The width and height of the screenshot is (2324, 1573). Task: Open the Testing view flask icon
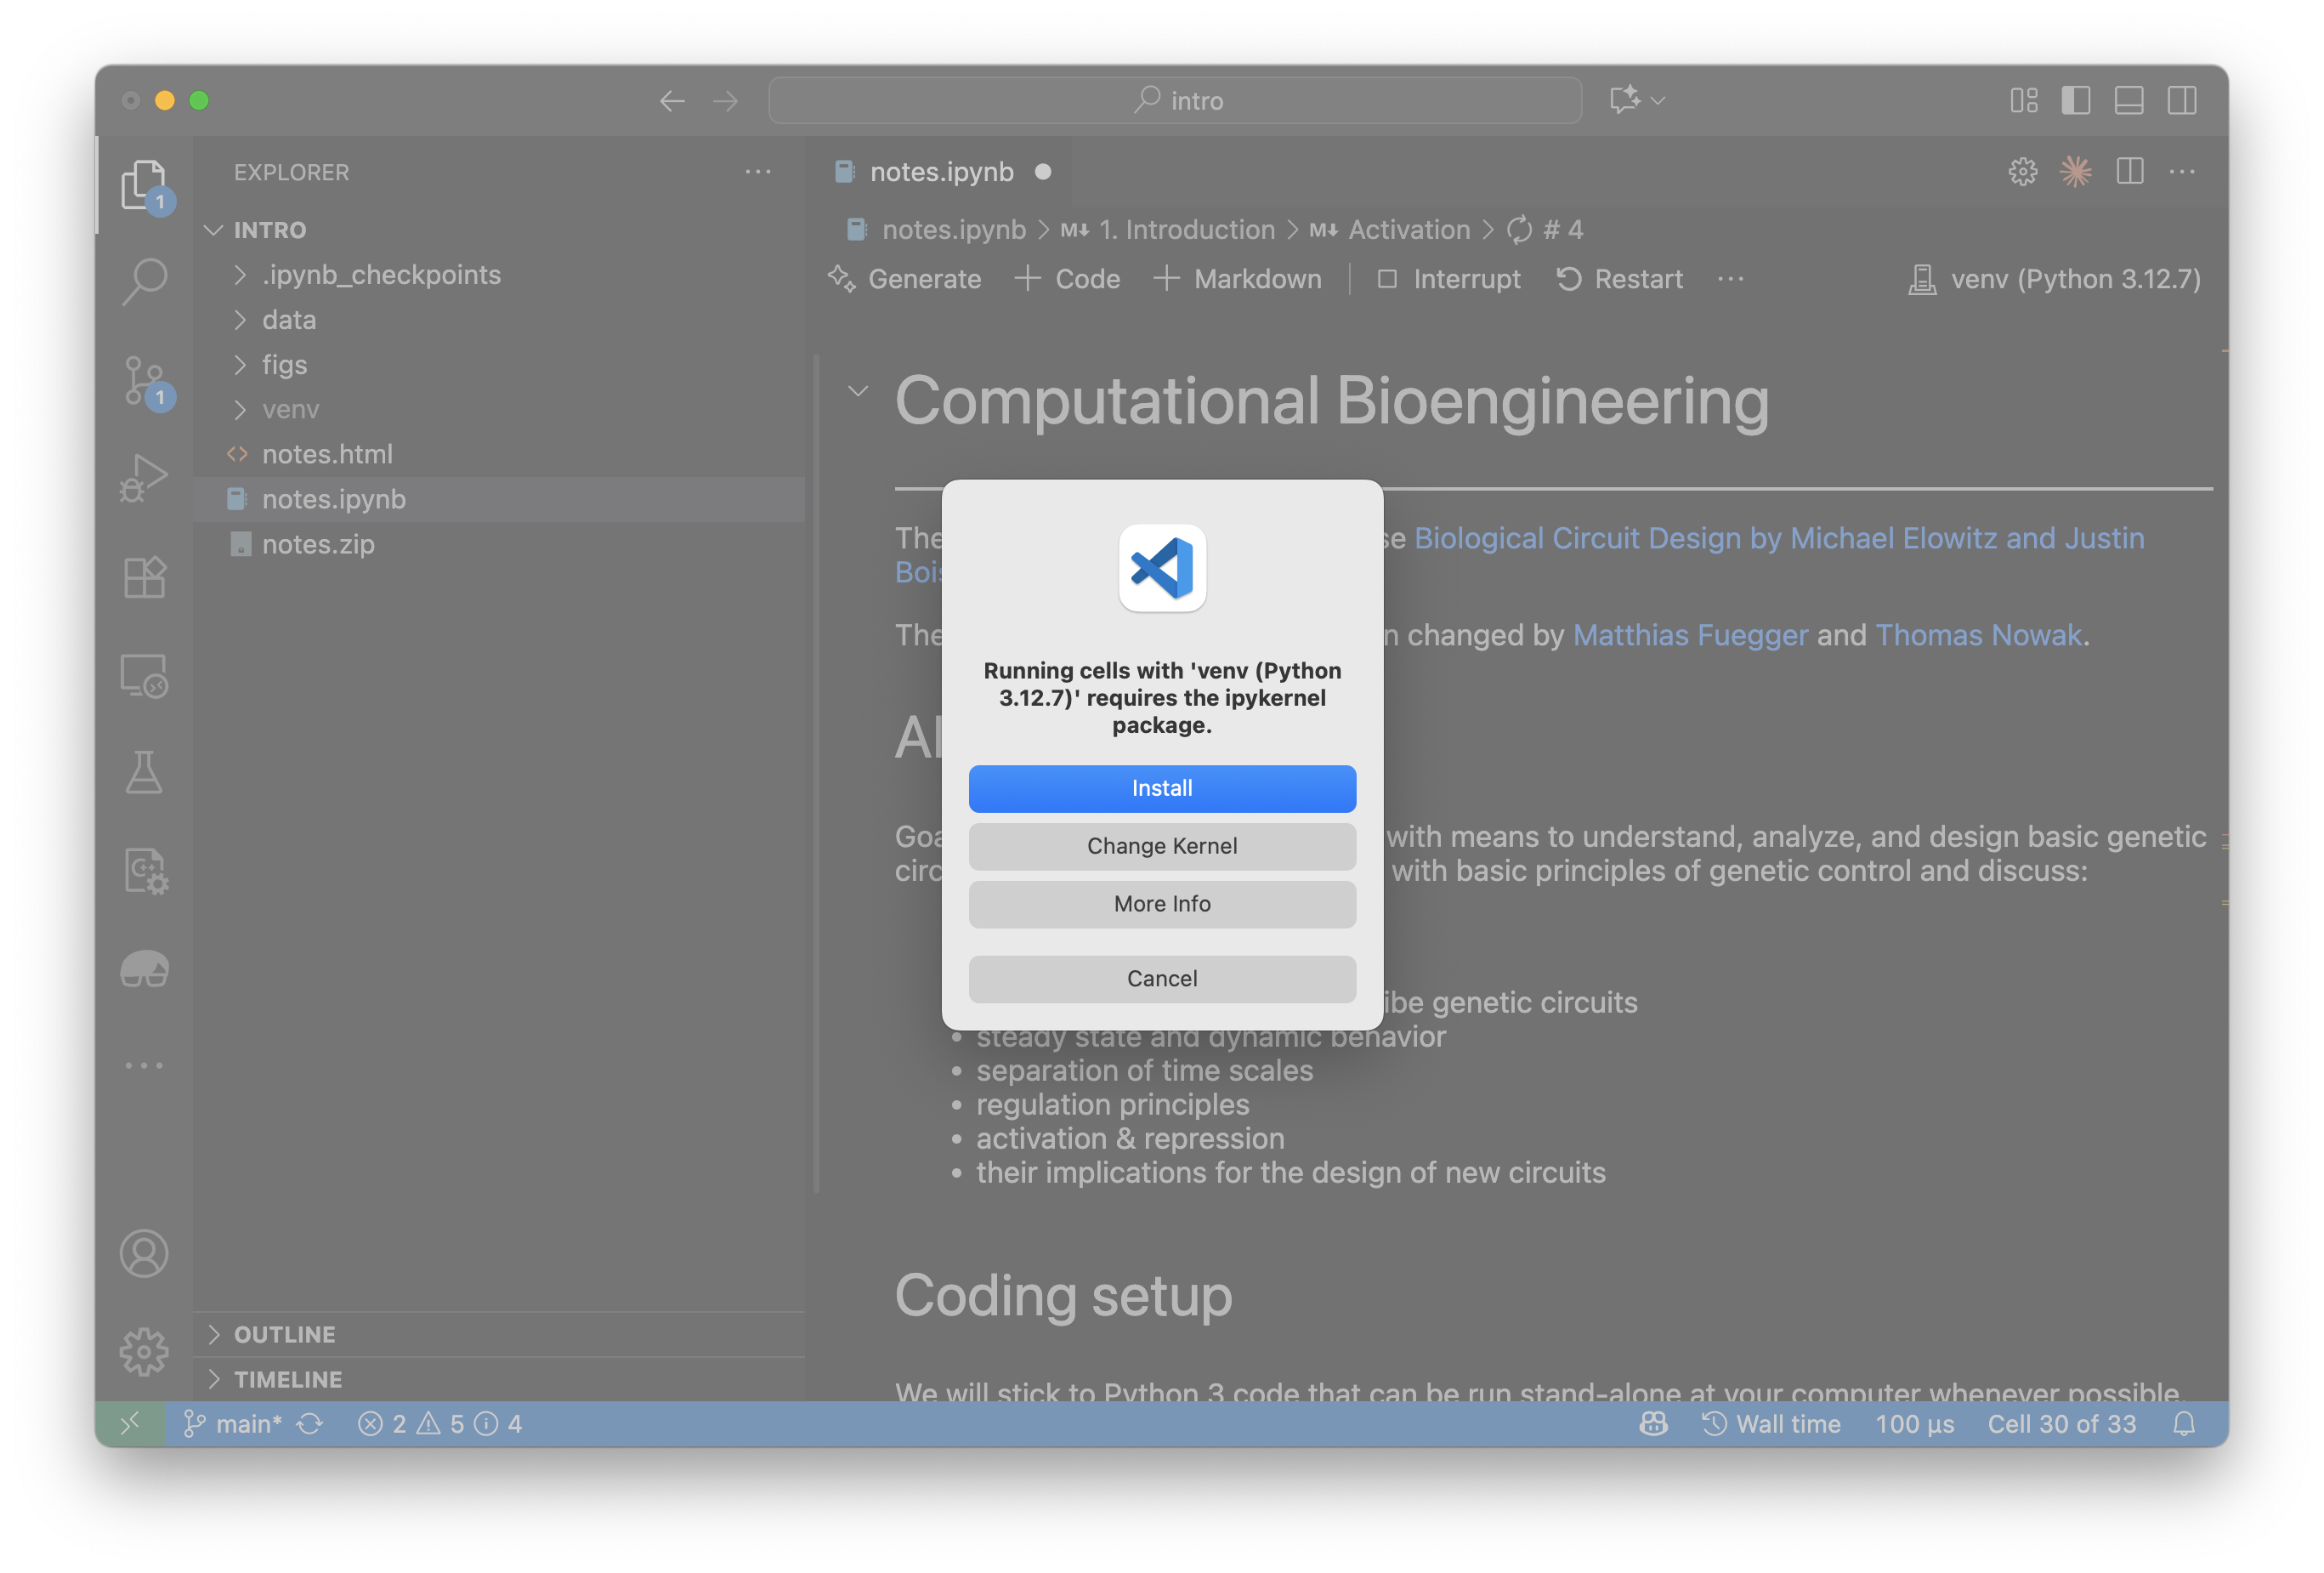coord(144,772)
